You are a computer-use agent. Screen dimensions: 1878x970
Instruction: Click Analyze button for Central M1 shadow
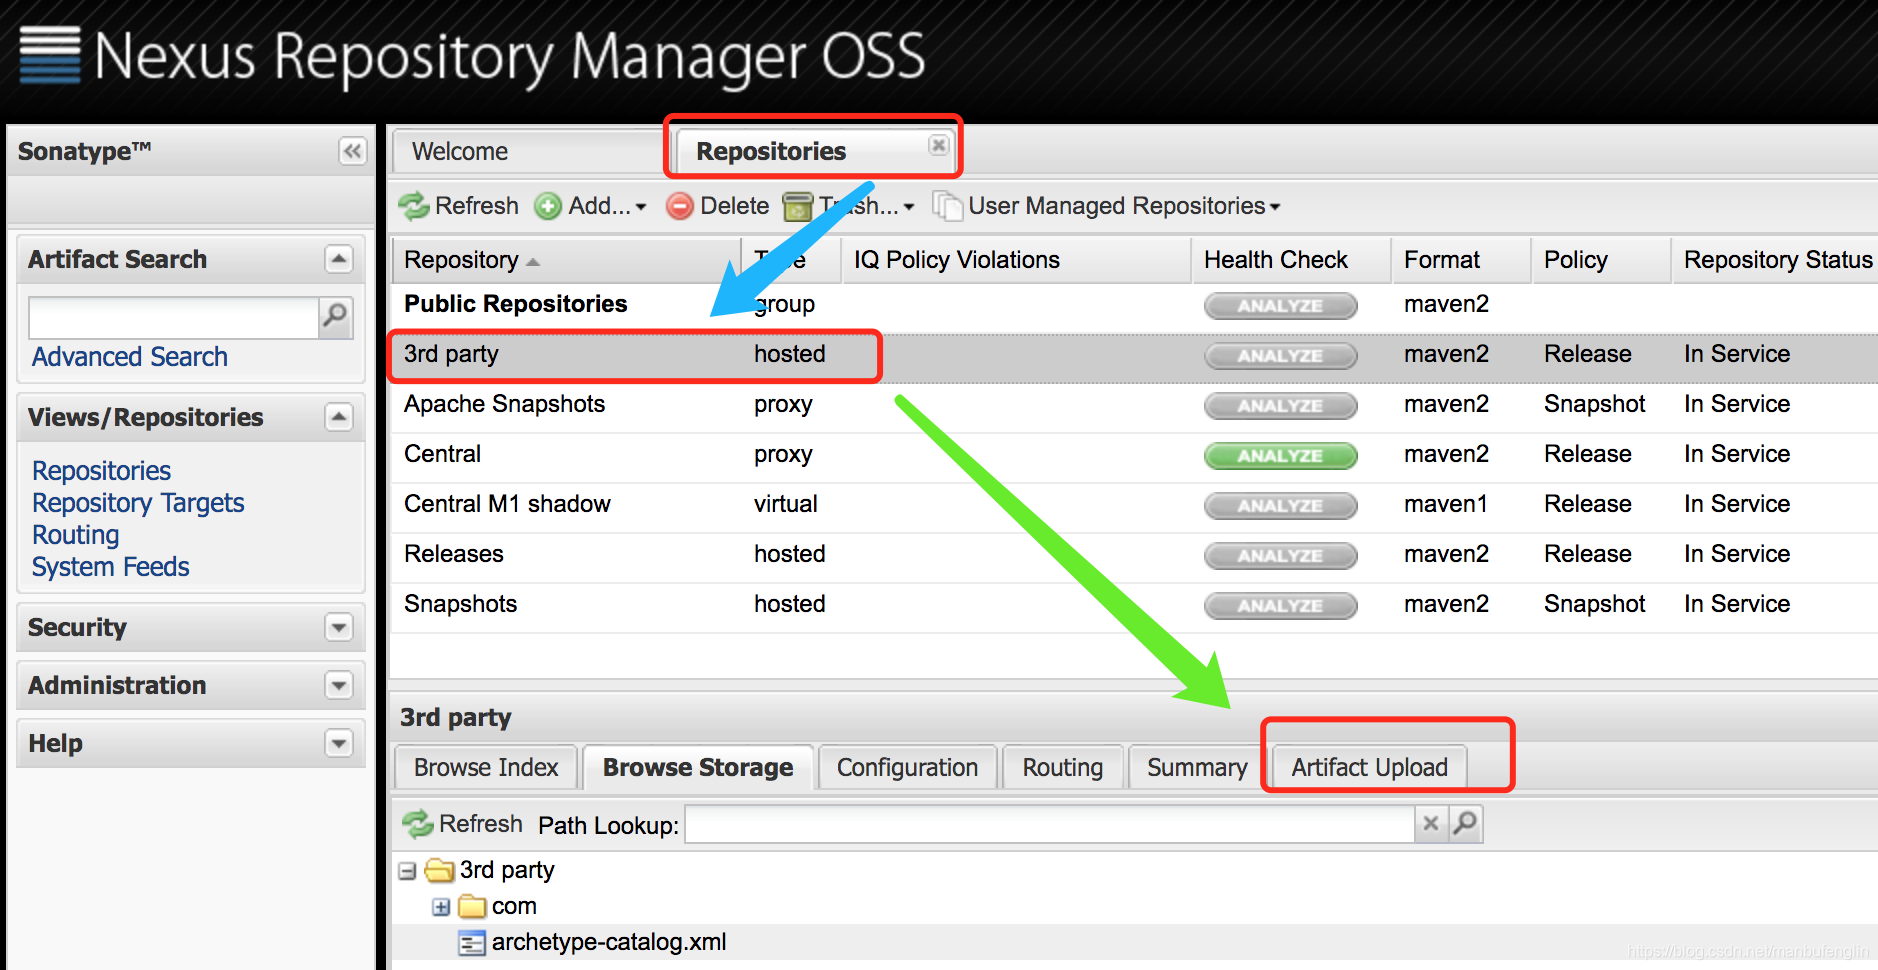1280,506
